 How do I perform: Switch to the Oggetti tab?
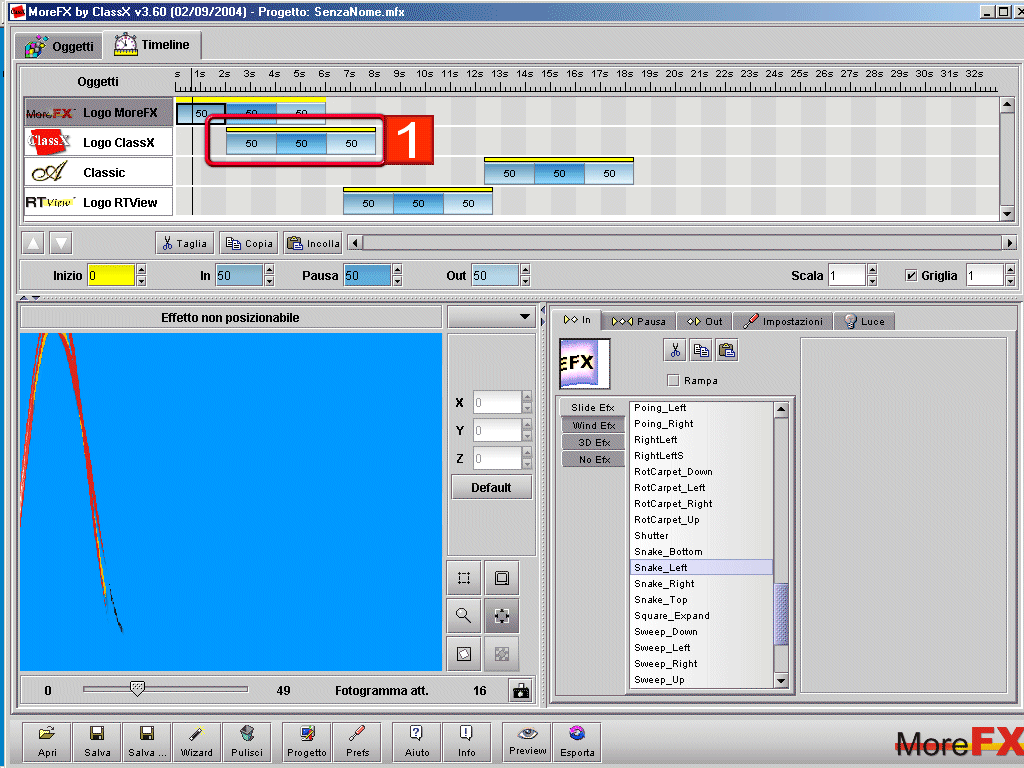coord(60,46)
